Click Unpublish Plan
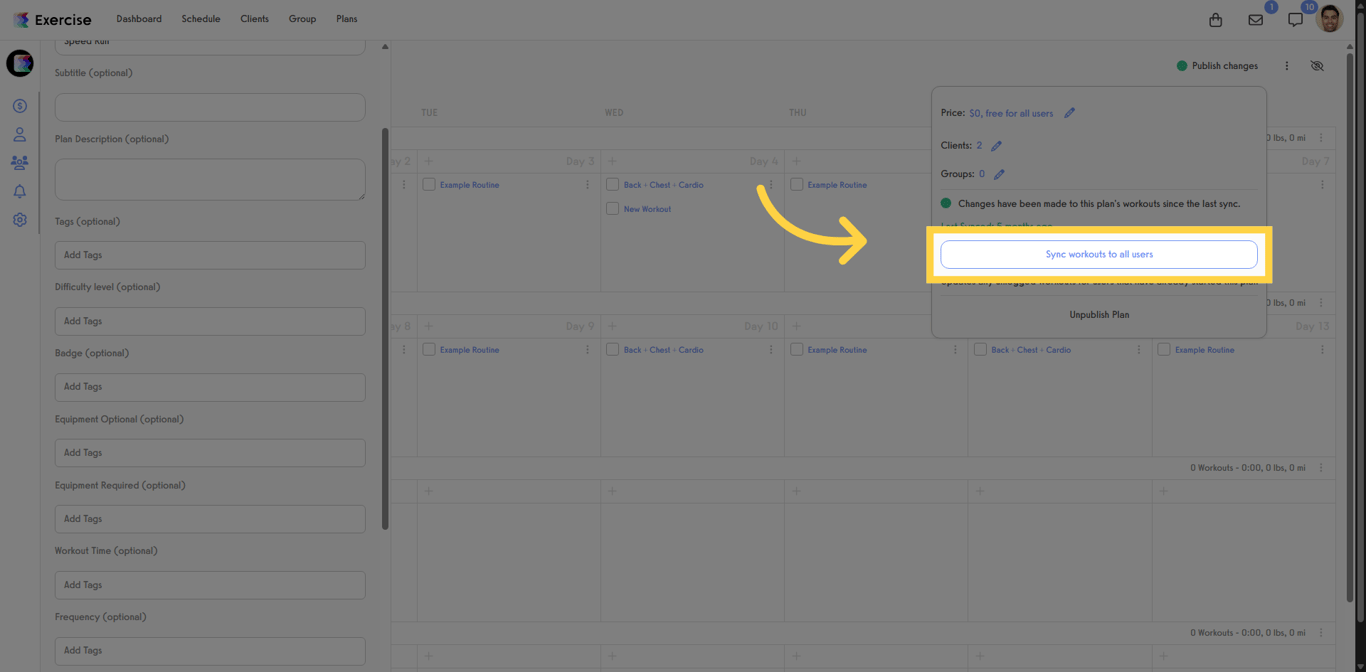 click(1099, 315)
